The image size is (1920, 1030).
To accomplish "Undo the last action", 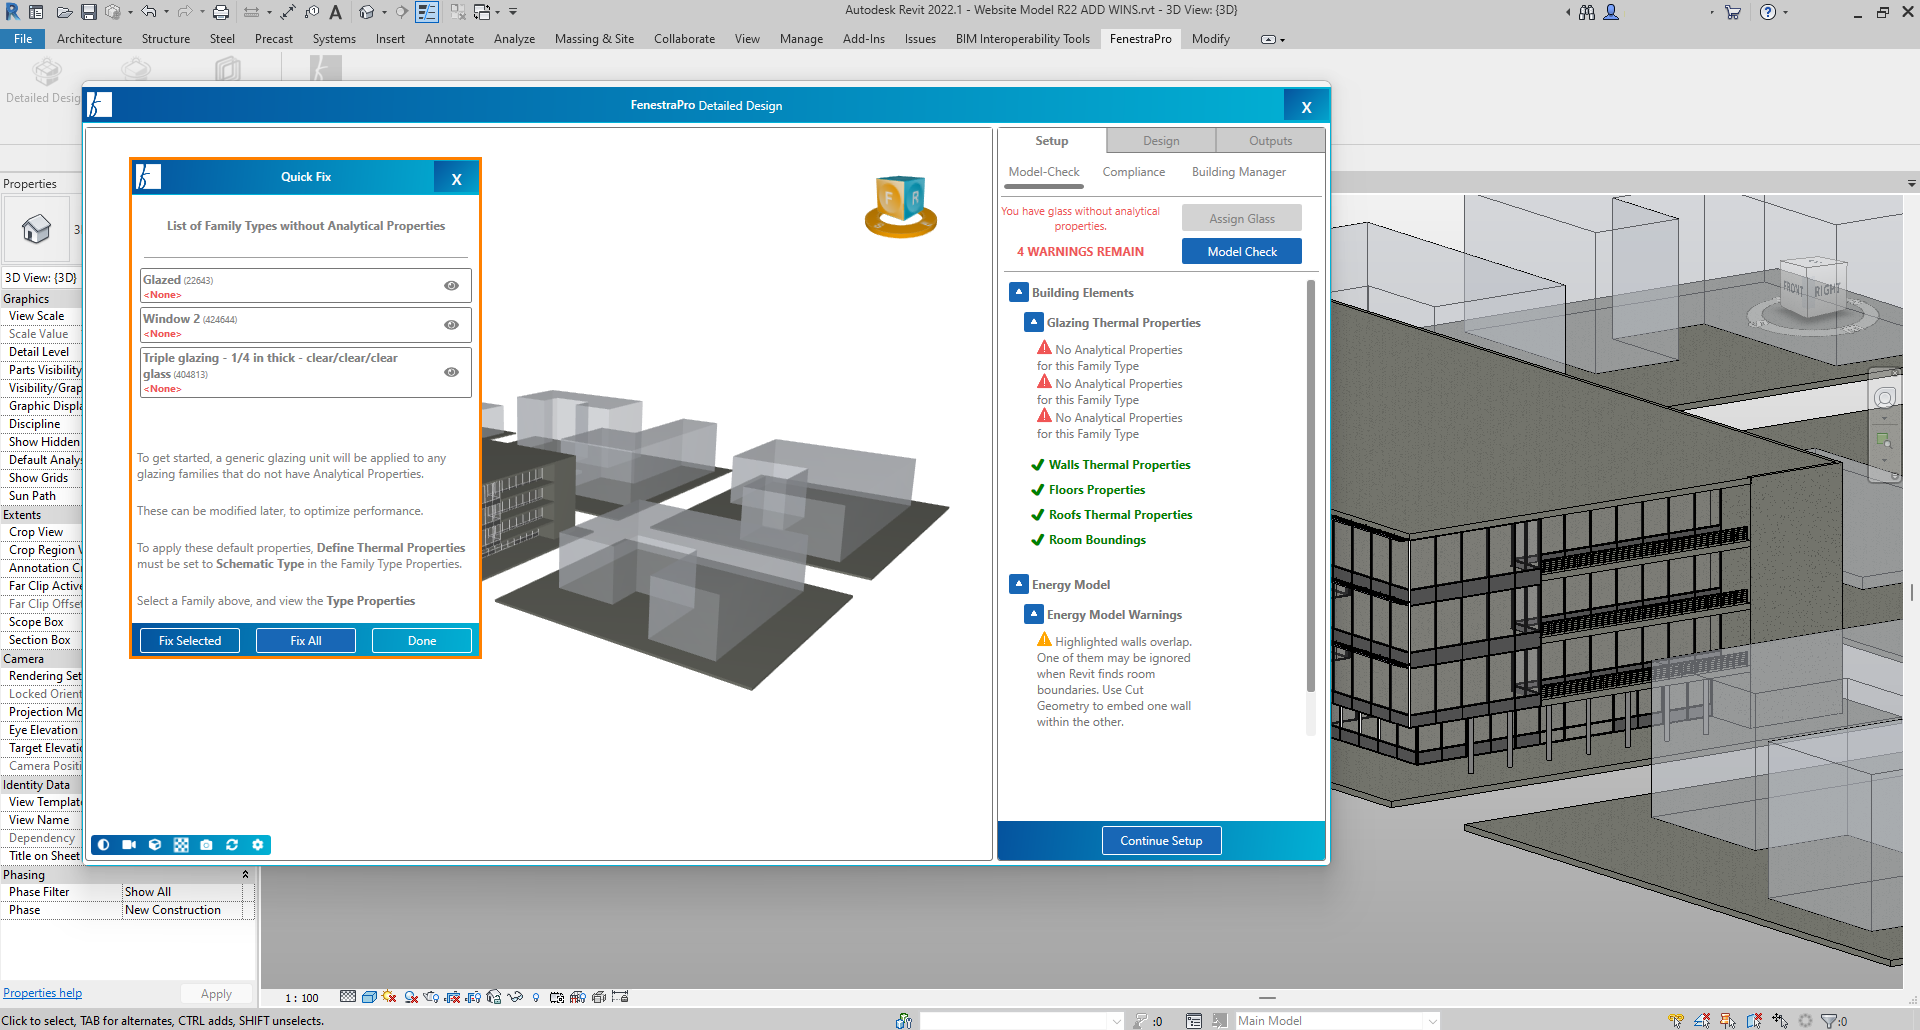I will point(148,12).
